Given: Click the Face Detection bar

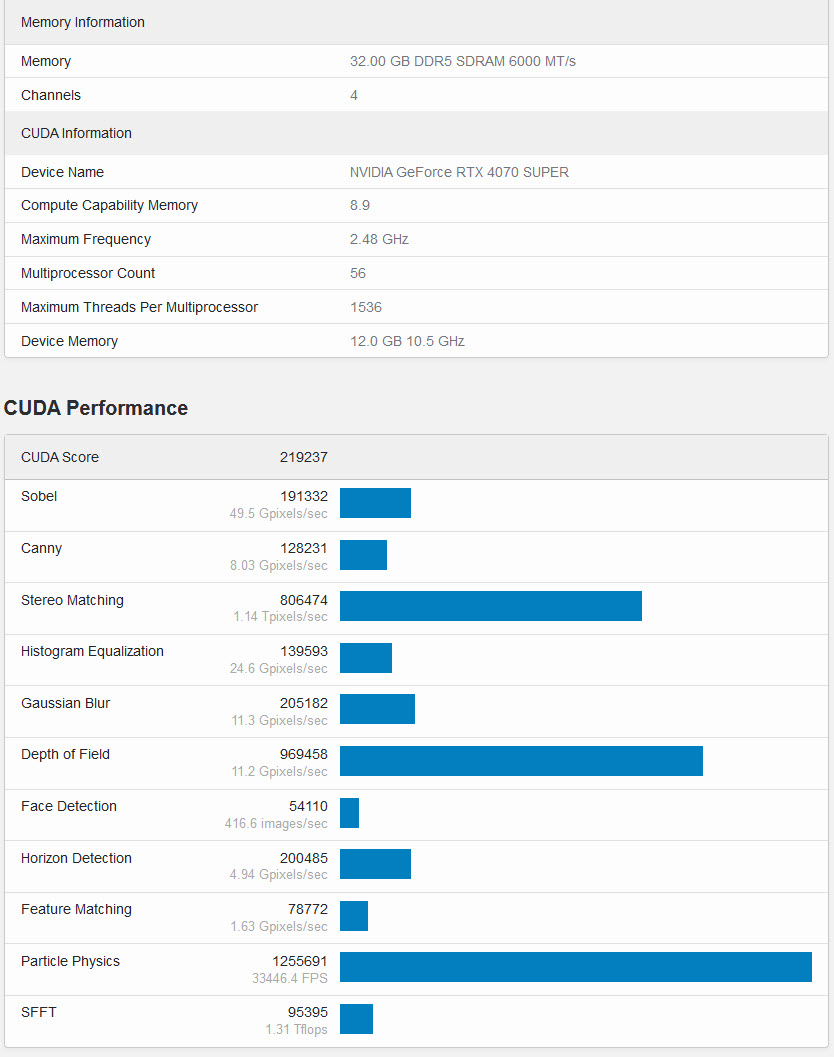Looking at the screenshot, I should [349, 813].
